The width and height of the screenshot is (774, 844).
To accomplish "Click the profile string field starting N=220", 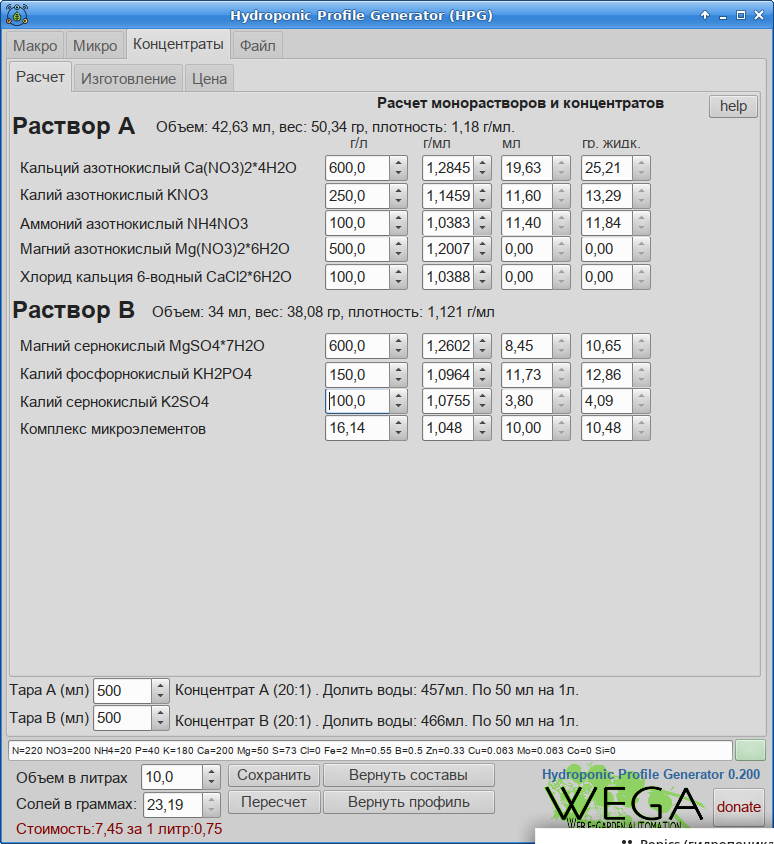I will (x=370, y=750).
